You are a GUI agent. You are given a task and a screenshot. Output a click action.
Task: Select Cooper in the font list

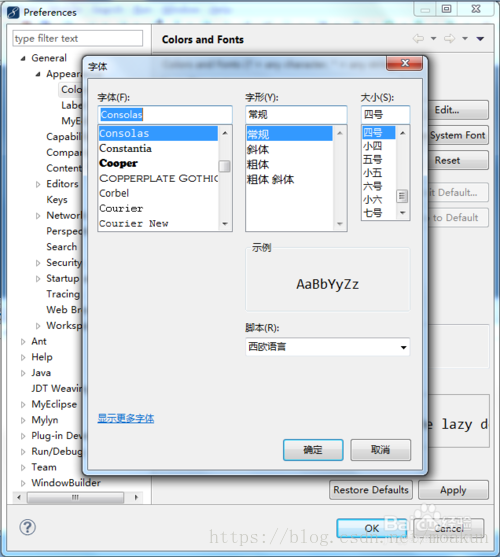tap(158, 163)
